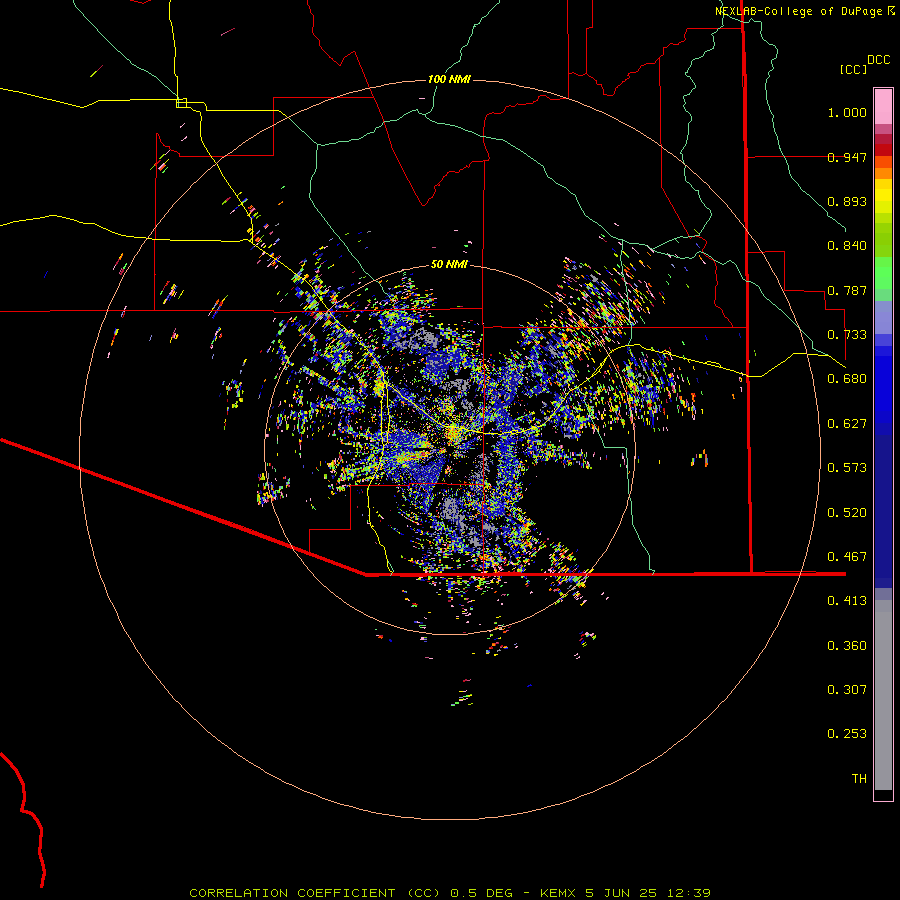Screen dimensions: 900x900
Task: Click the pink segment of the color bar
Action: [x=883, y=107]
